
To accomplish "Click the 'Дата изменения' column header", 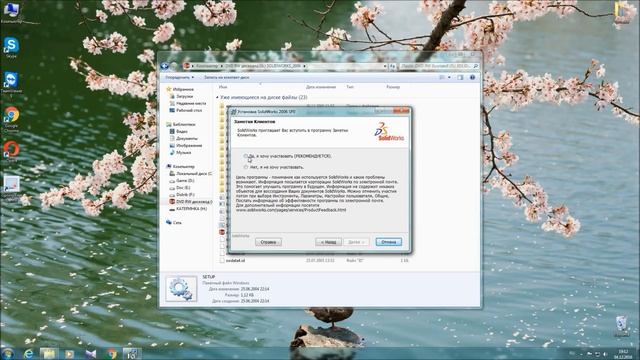I will 321,87.
